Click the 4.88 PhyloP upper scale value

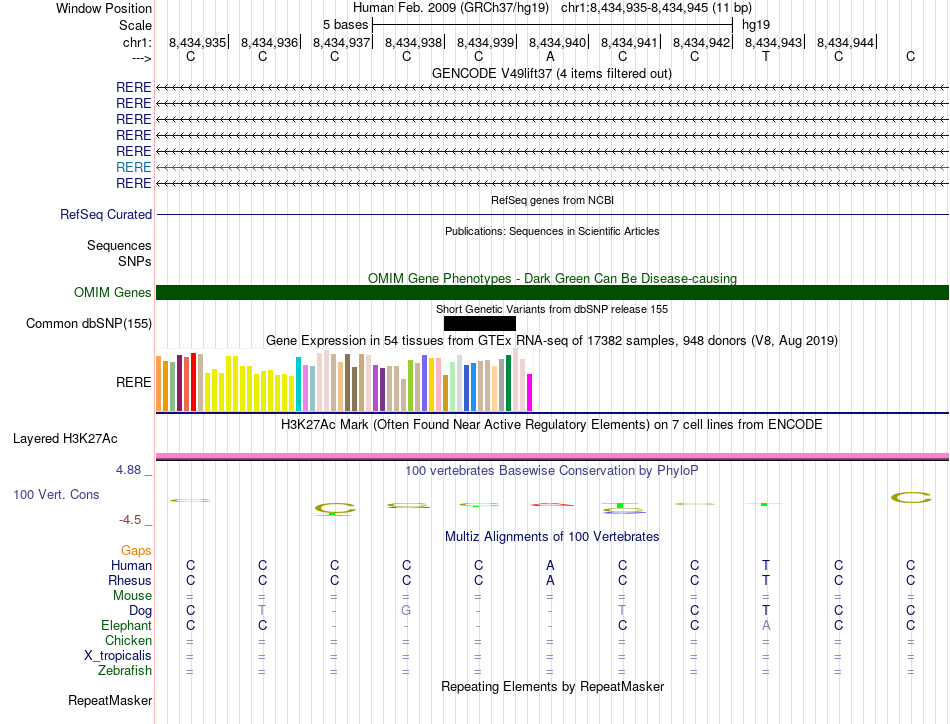128,470
